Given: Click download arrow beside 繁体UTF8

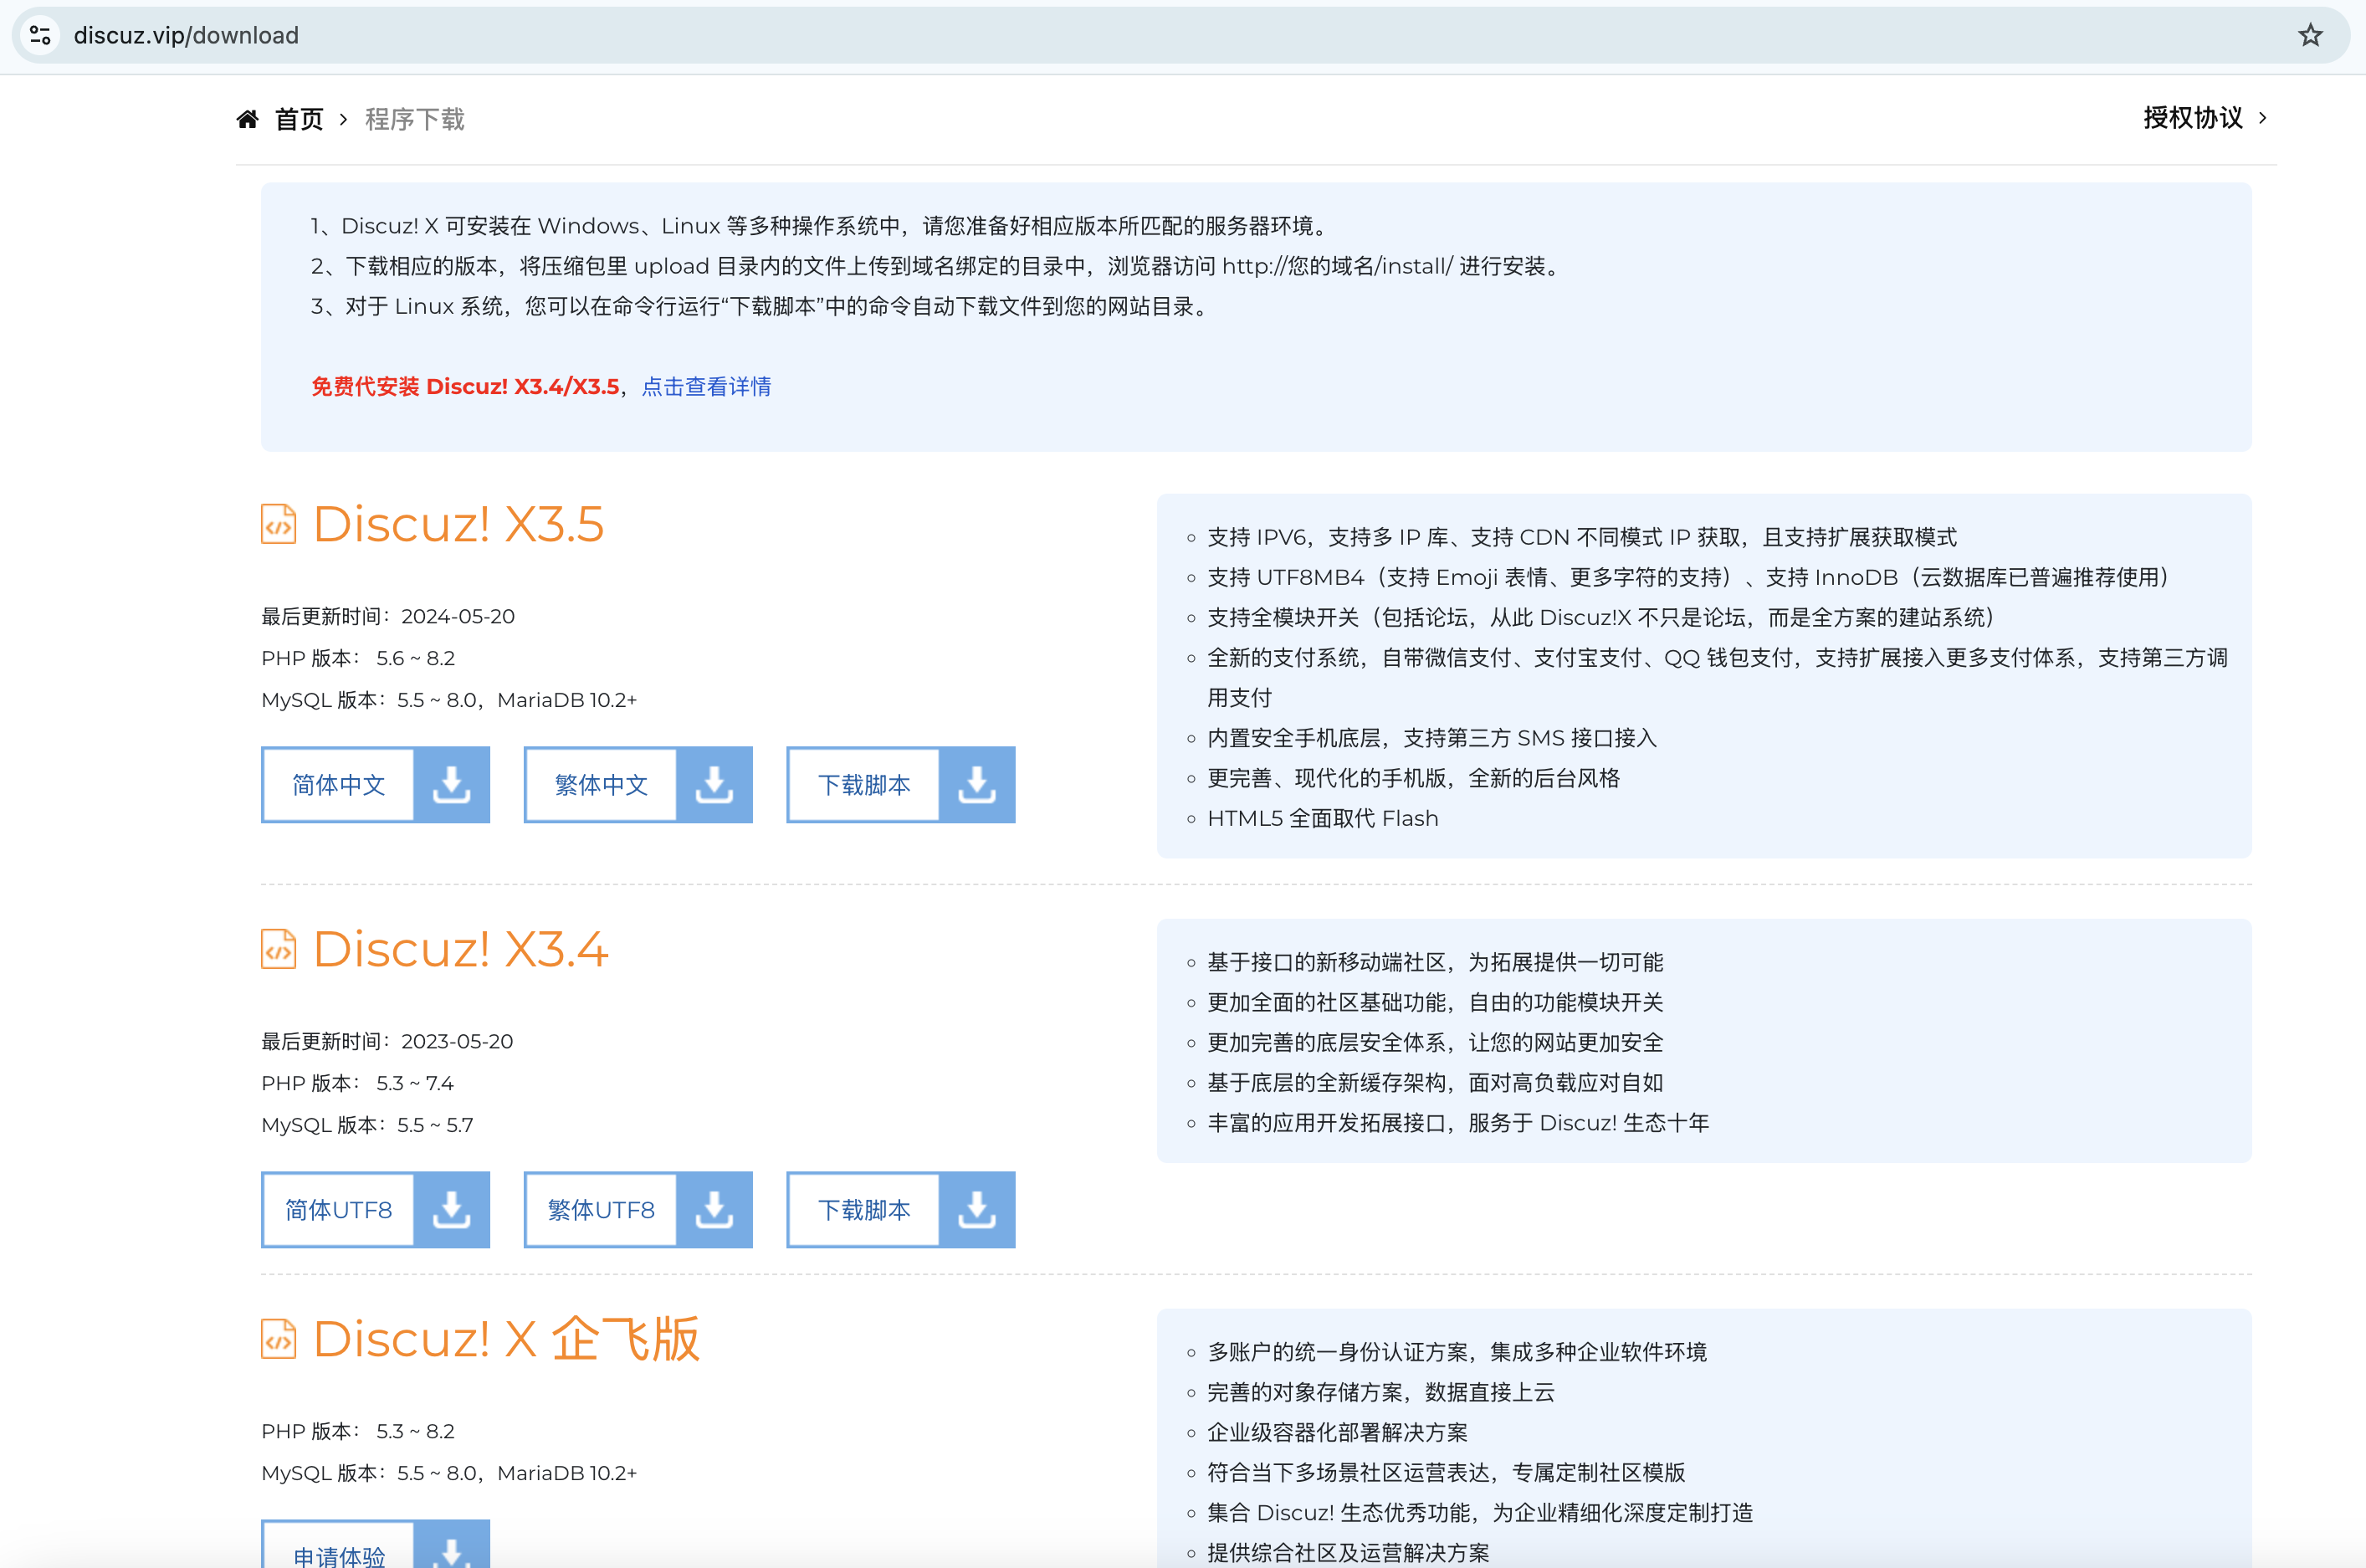Looking at the screenshot, I should pos(714,1210).
